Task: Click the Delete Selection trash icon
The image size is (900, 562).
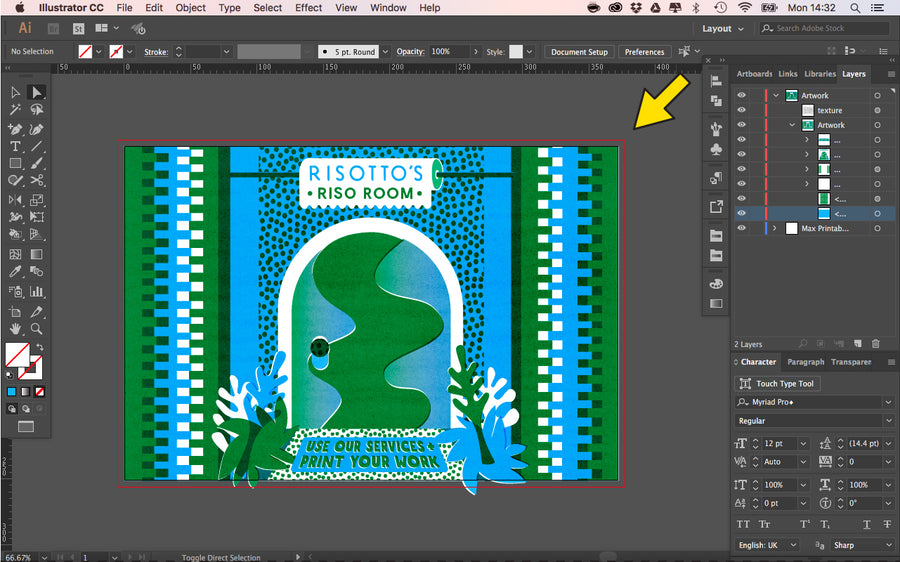Action: (x=875, y=344)
